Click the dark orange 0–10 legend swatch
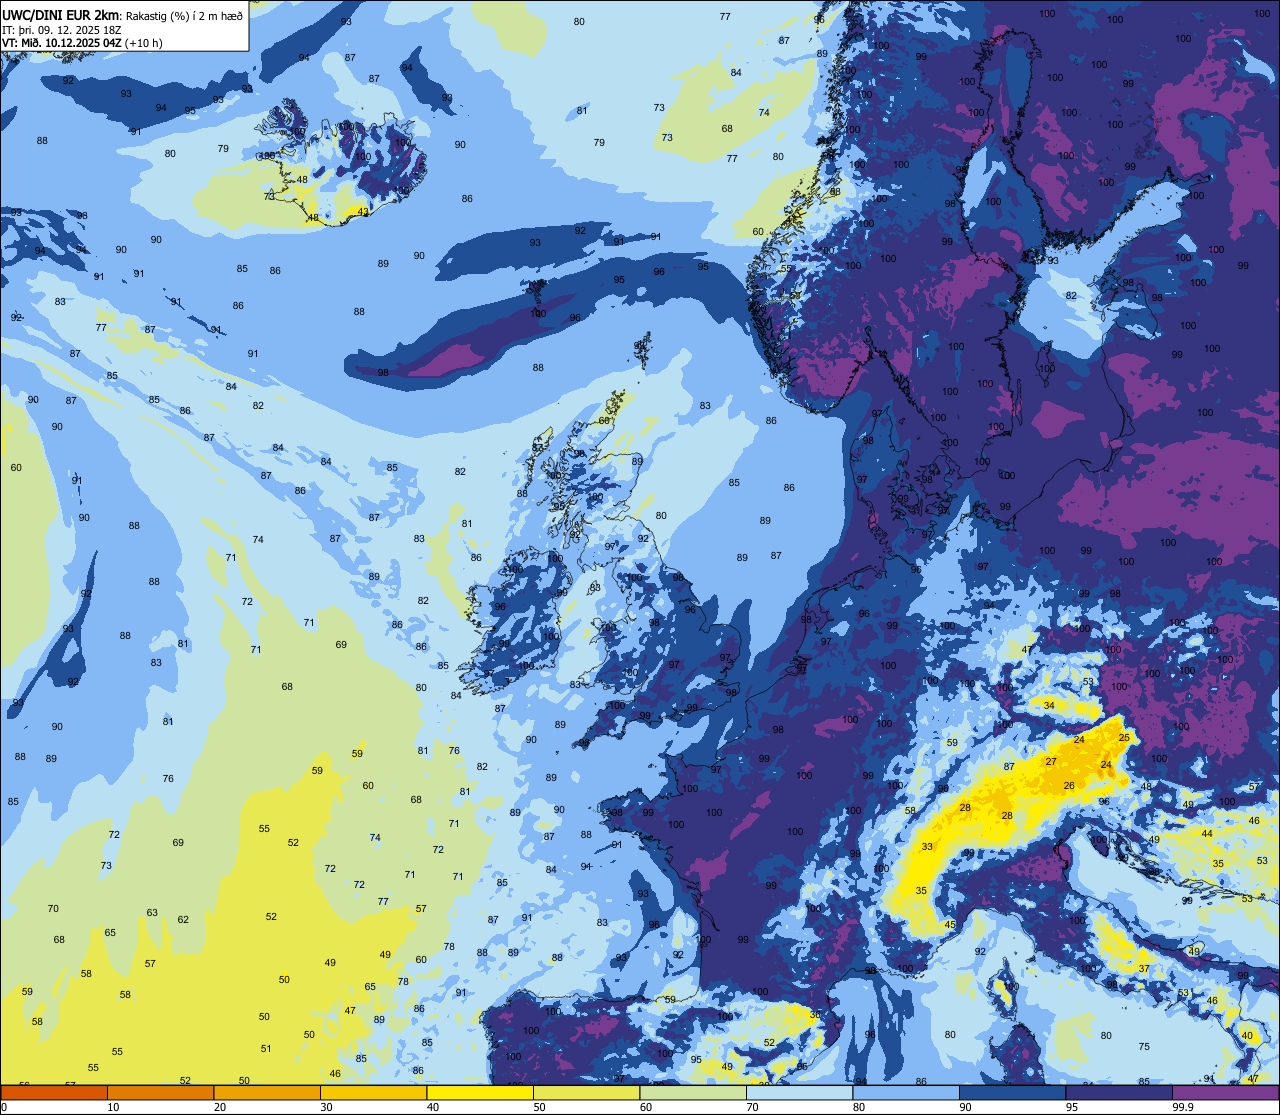Screen dimensions: 1280x1115 click(54, 1092)
